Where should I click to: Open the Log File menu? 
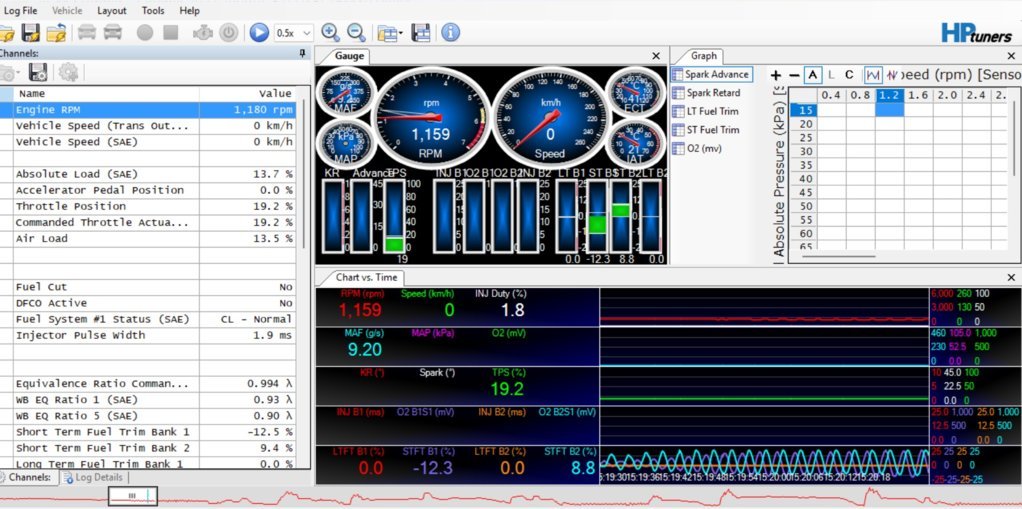[x=21, y=10]
